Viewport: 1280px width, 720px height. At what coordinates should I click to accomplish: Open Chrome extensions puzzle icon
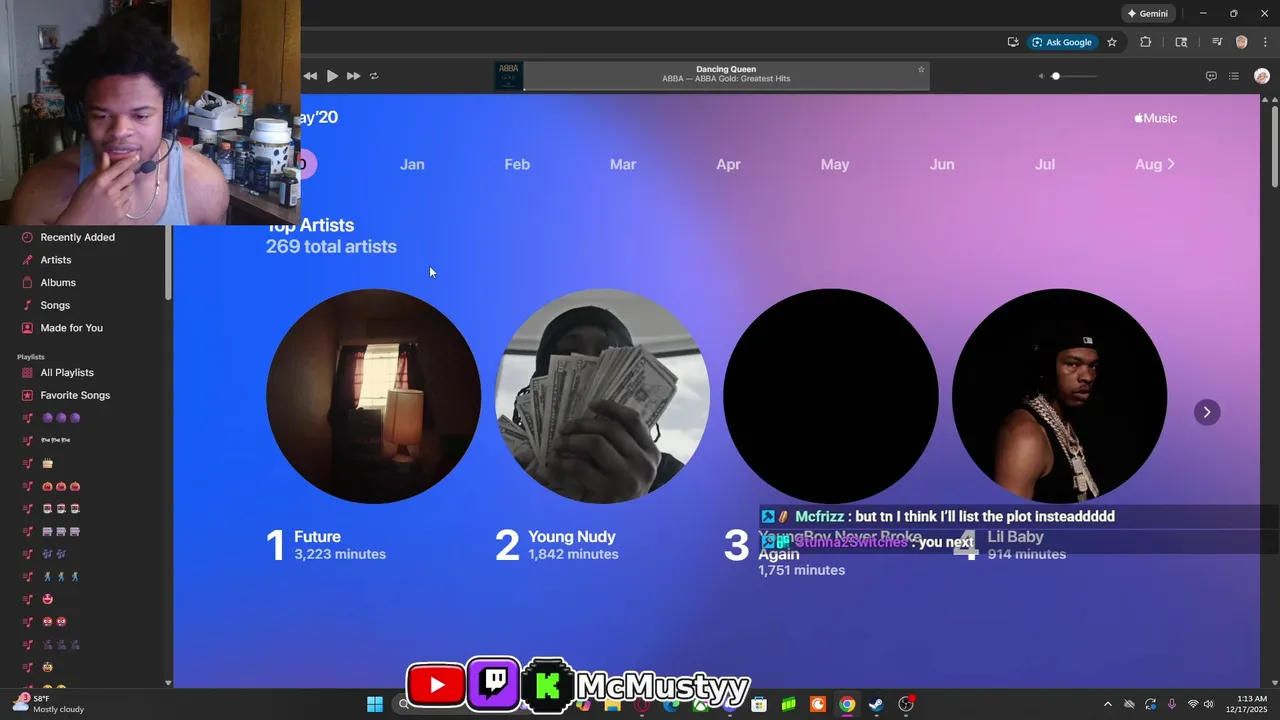(x=1146, y=42)
